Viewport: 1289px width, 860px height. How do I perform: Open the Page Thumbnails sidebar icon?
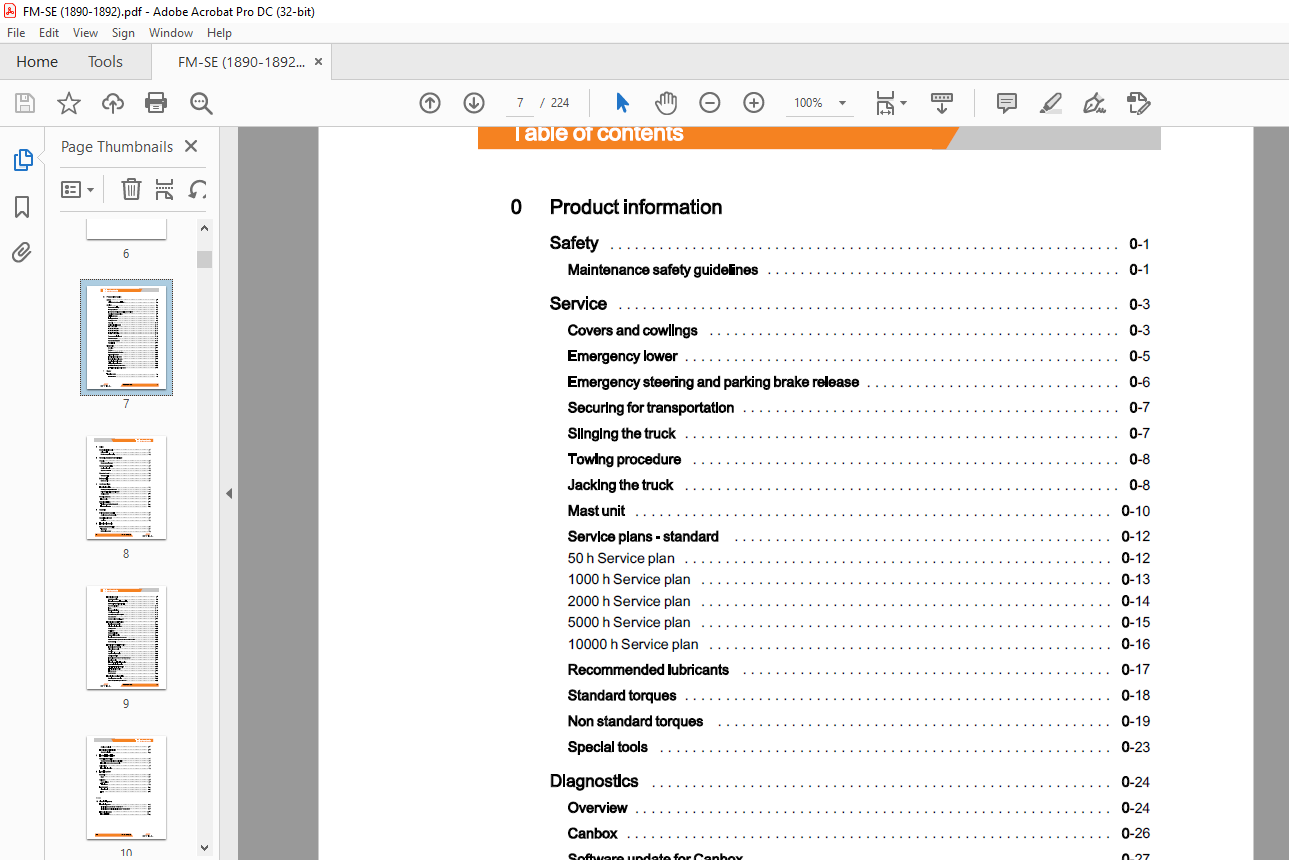[22, 160]
